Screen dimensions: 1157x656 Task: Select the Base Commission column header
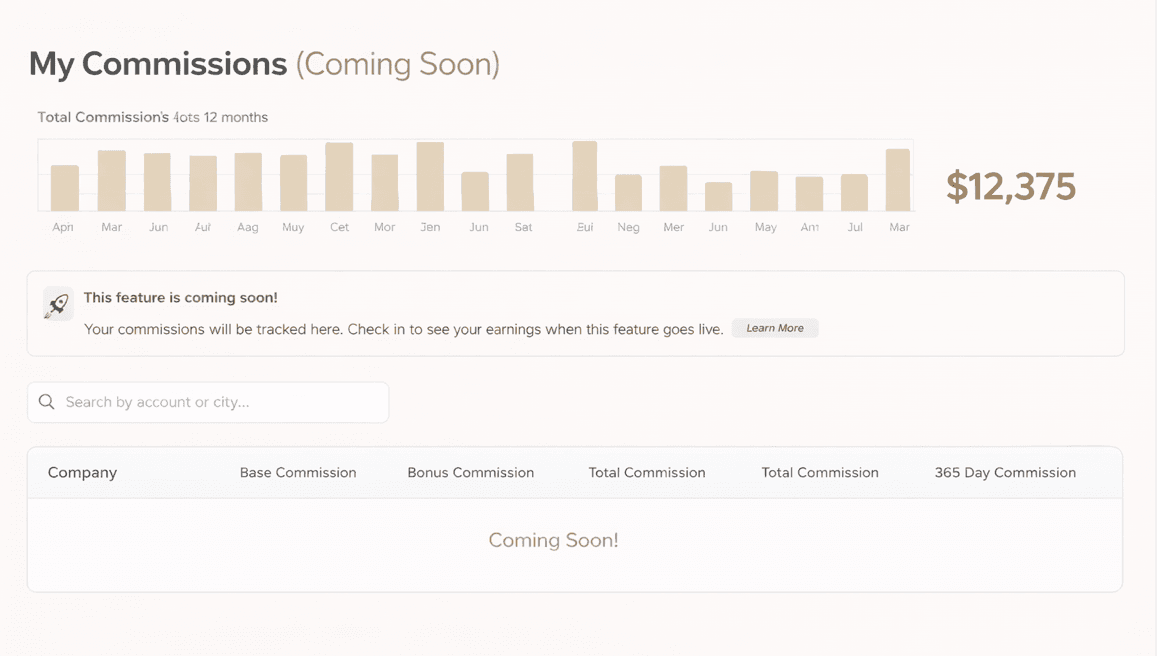[x=298, y=473]
